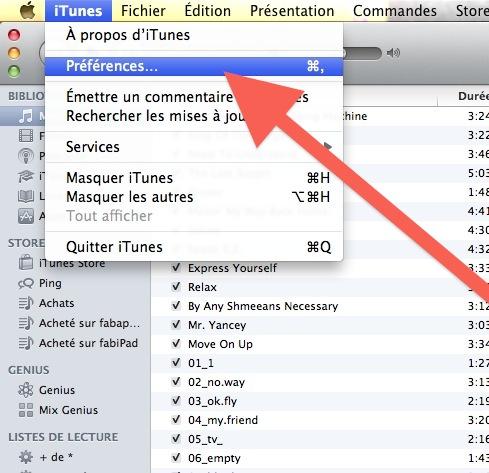Select the Music library icon
489x473 pixels.
[x=26, y=116]
